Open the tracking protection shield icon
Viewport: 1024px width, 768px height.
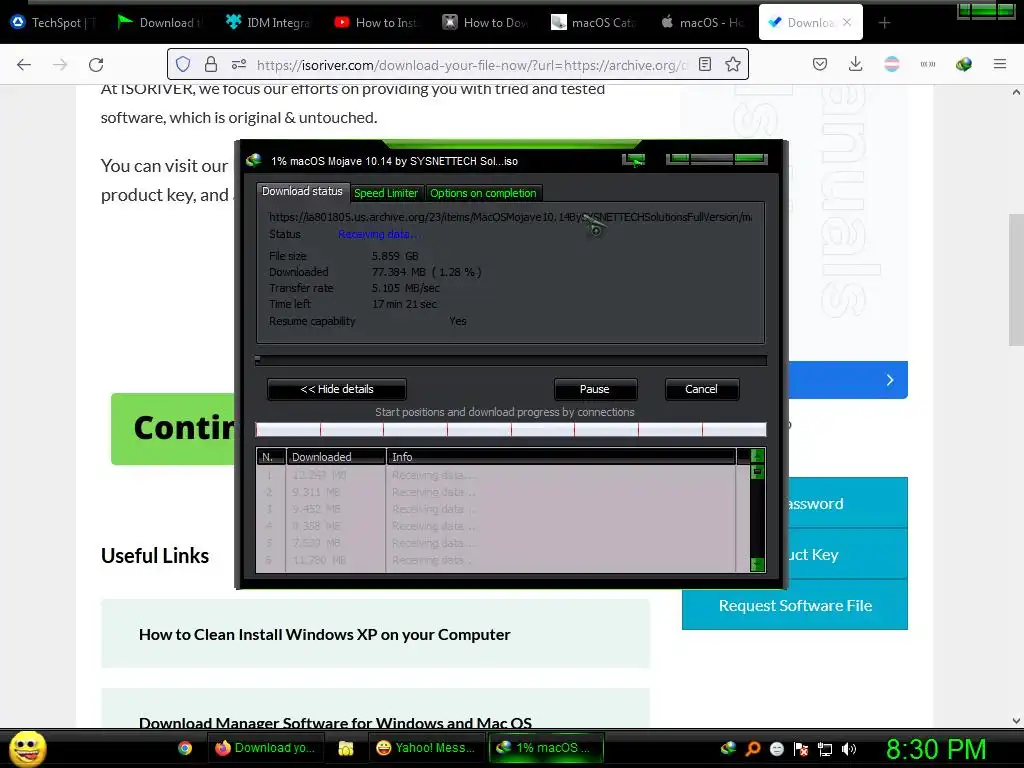tap(183, 64)
